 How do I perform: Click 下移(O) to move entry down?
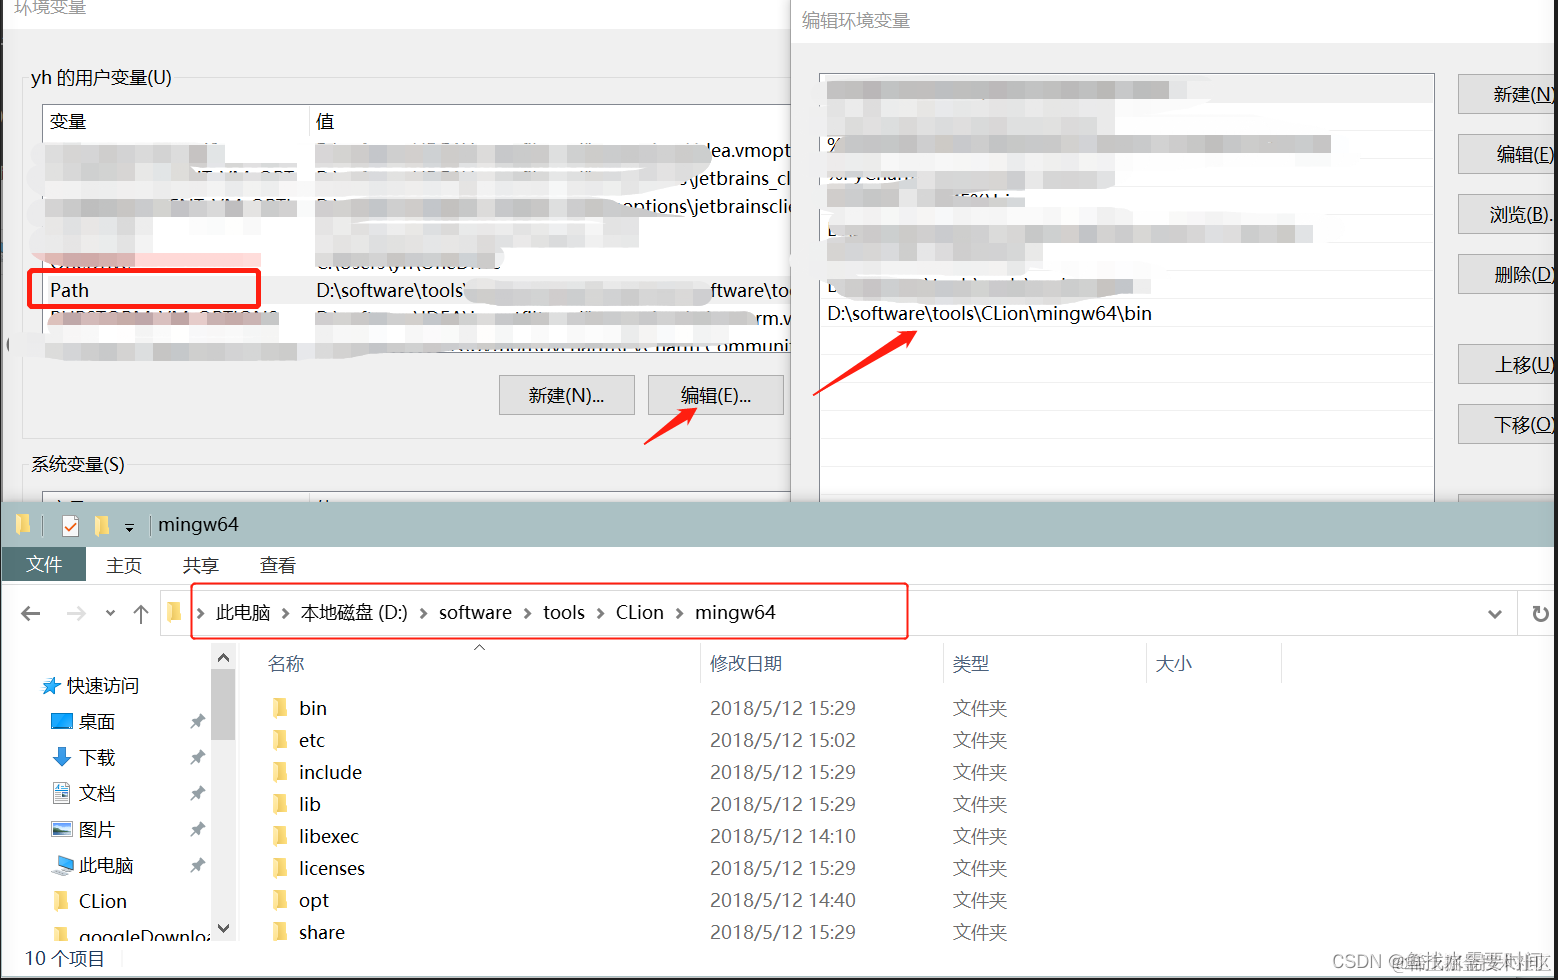1507,424
